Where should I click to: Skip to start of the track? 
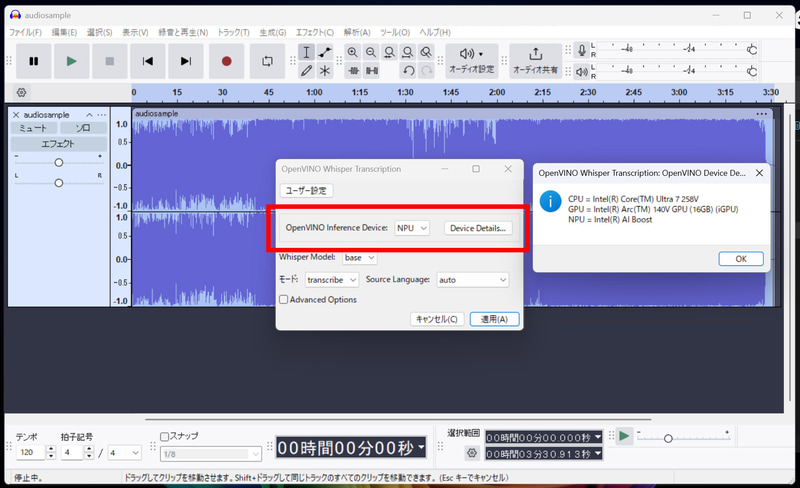(x=148, y=61)
